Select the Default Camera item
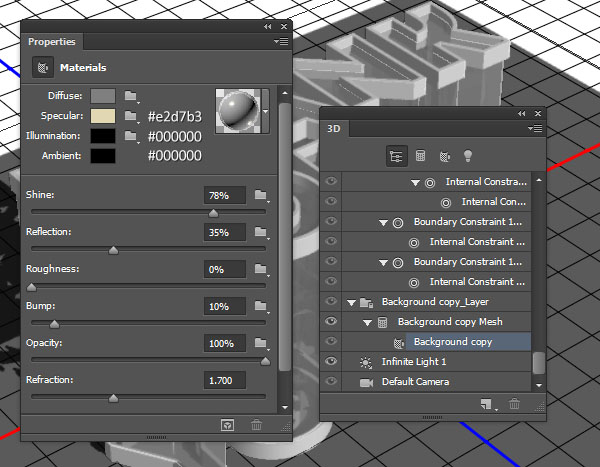 click(414, 381)
